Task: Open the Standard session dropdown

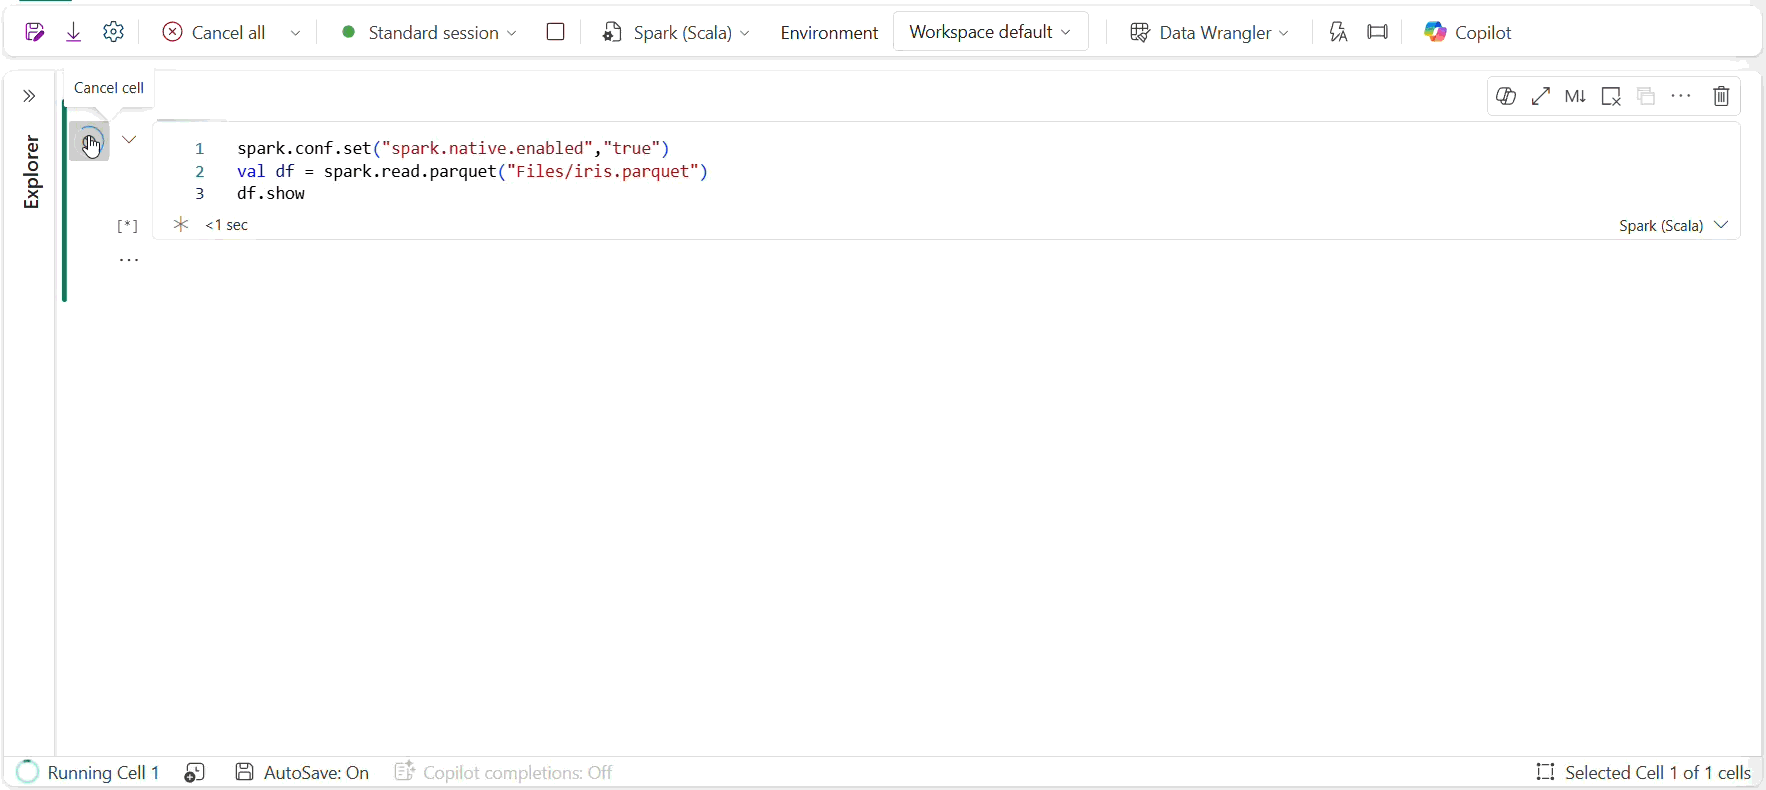Action: click(429, 32)
